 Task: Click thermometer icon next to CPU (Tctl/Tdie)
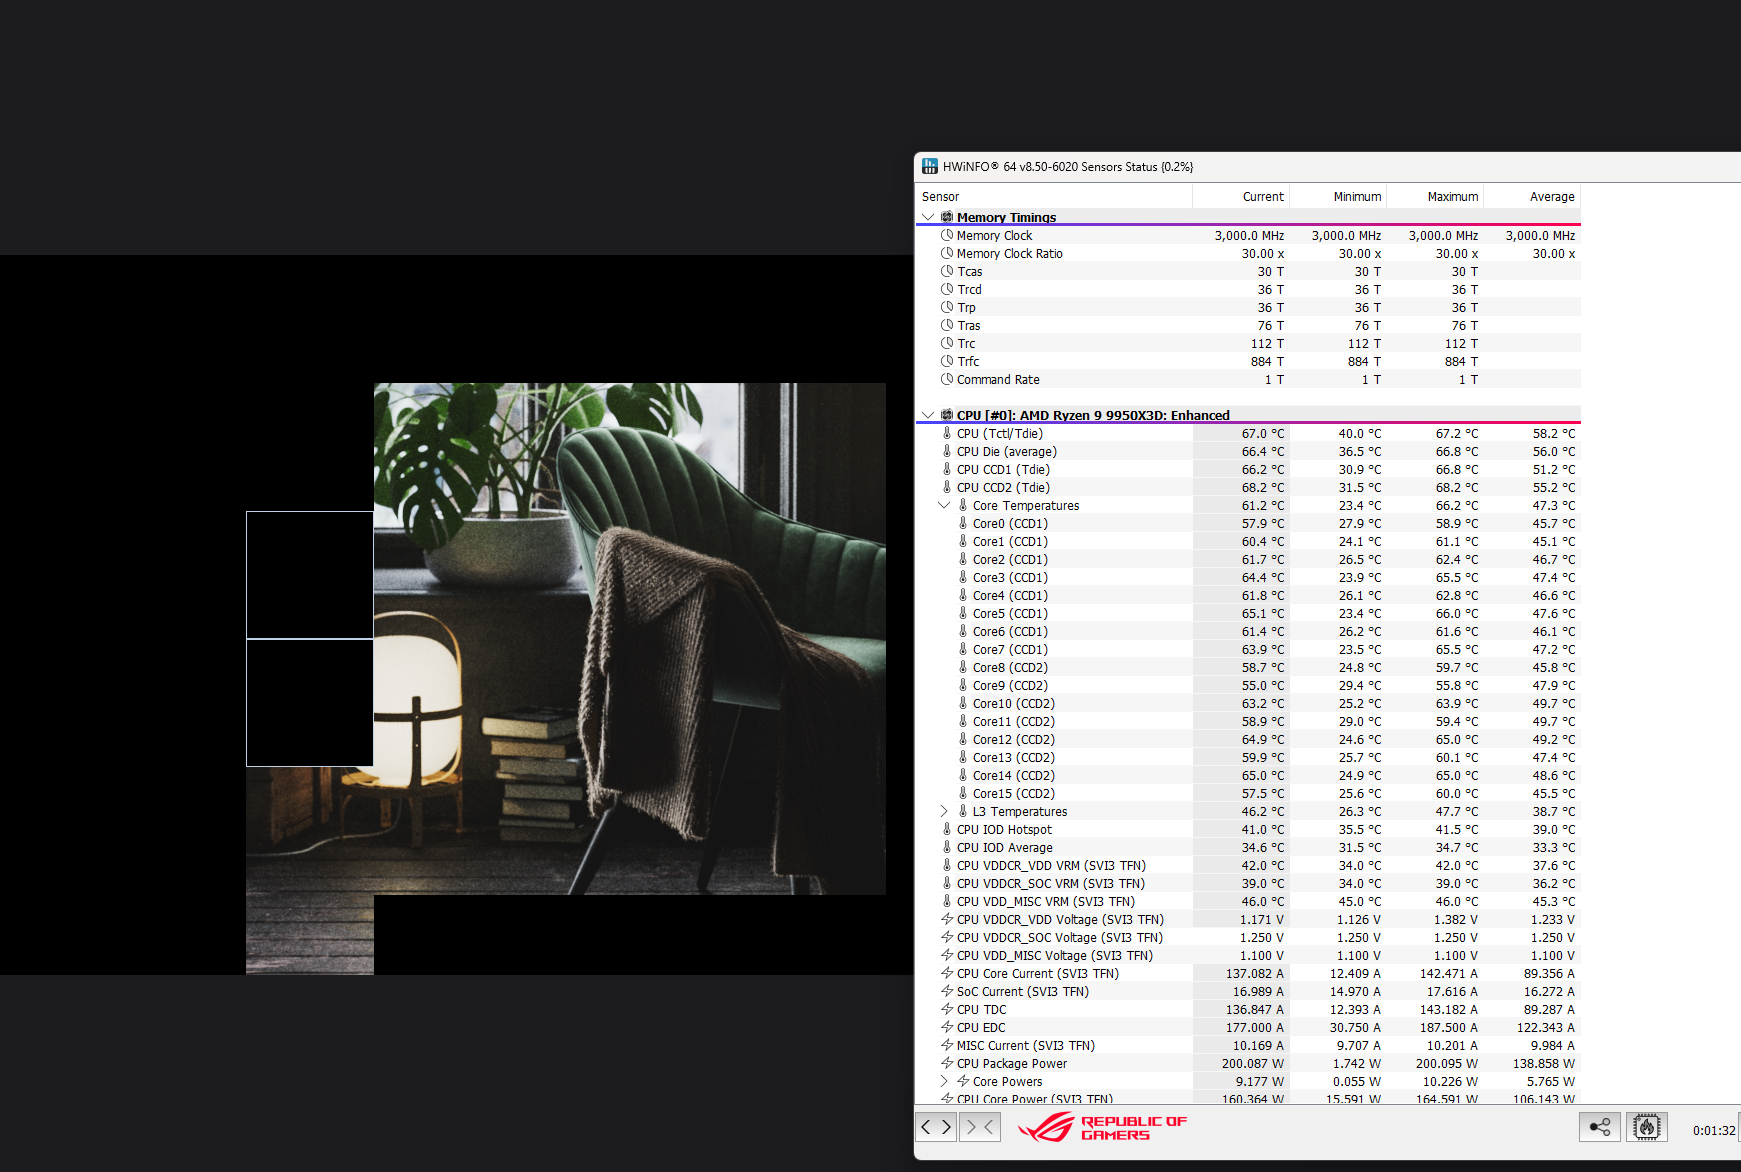(x=947, y=433)
